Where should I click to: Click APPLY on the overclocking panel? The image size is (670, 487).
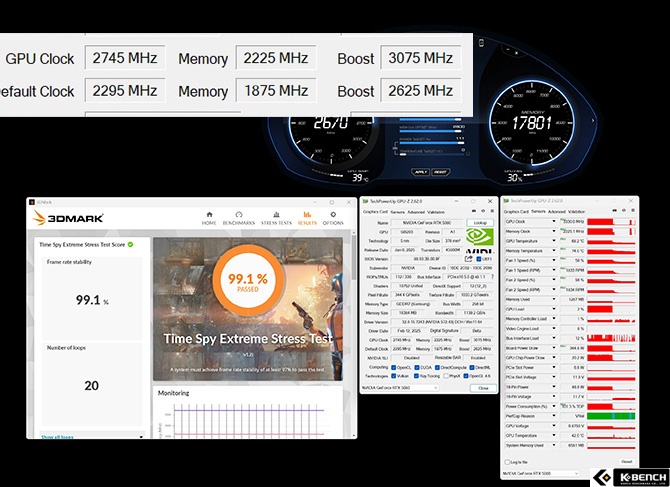[420, 172]
